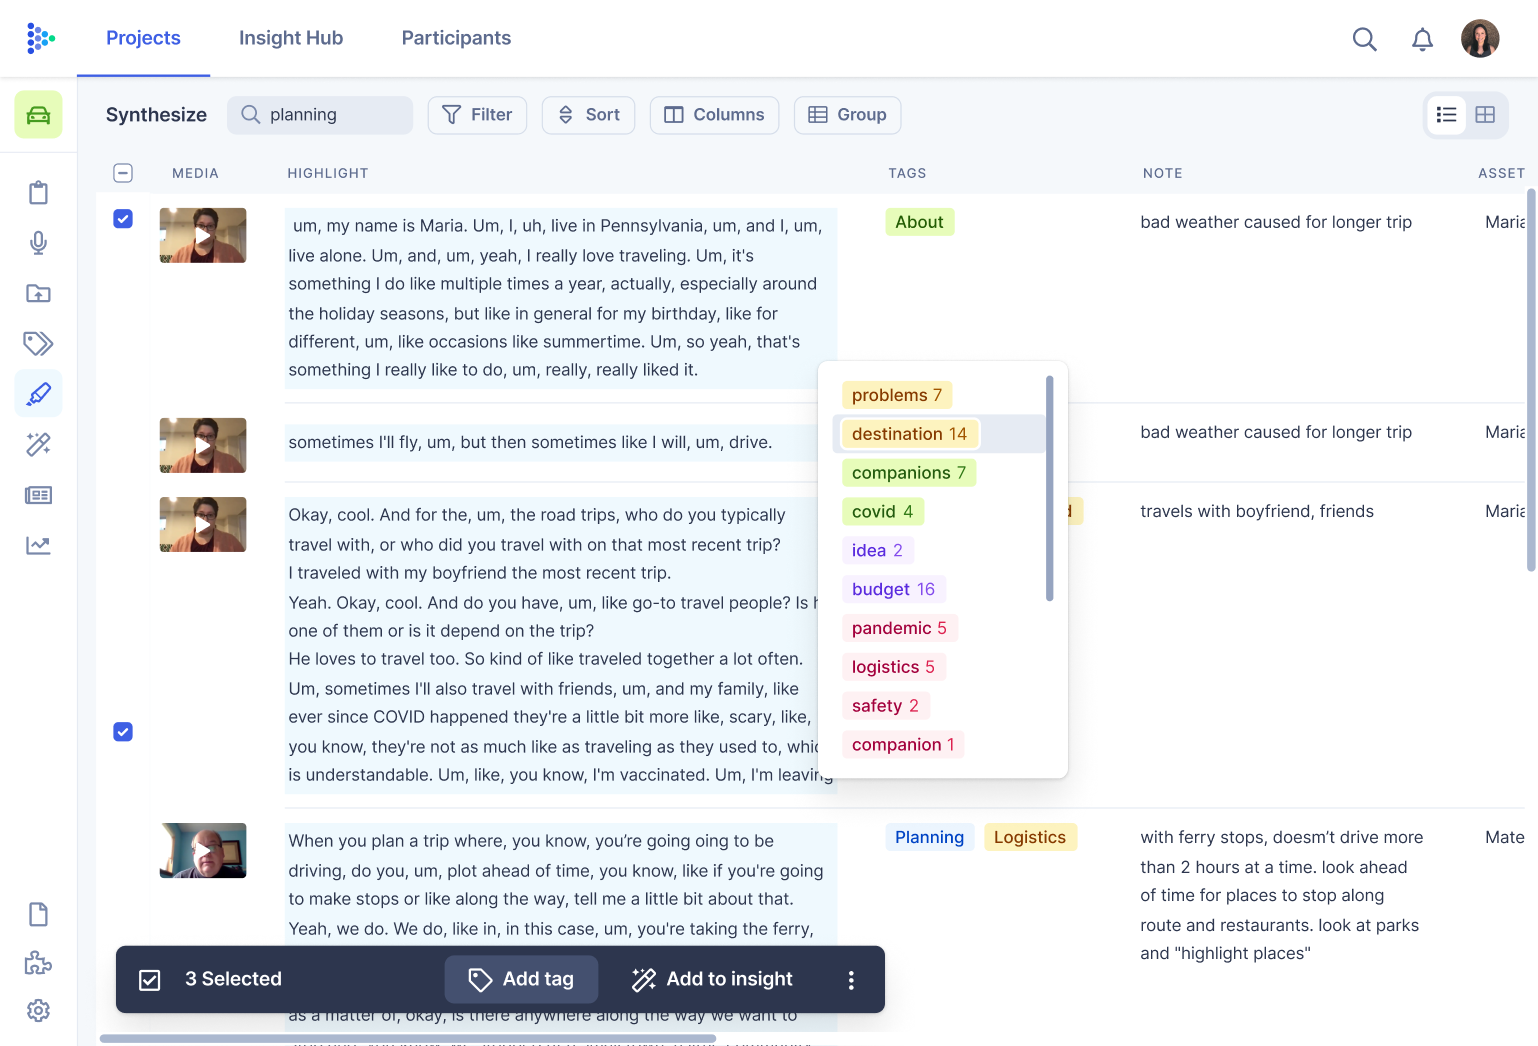This screenshot has height=1046, width=1538.
Task: Open notifications bell
Action: pyautogui.click(x=1422, y=39)
